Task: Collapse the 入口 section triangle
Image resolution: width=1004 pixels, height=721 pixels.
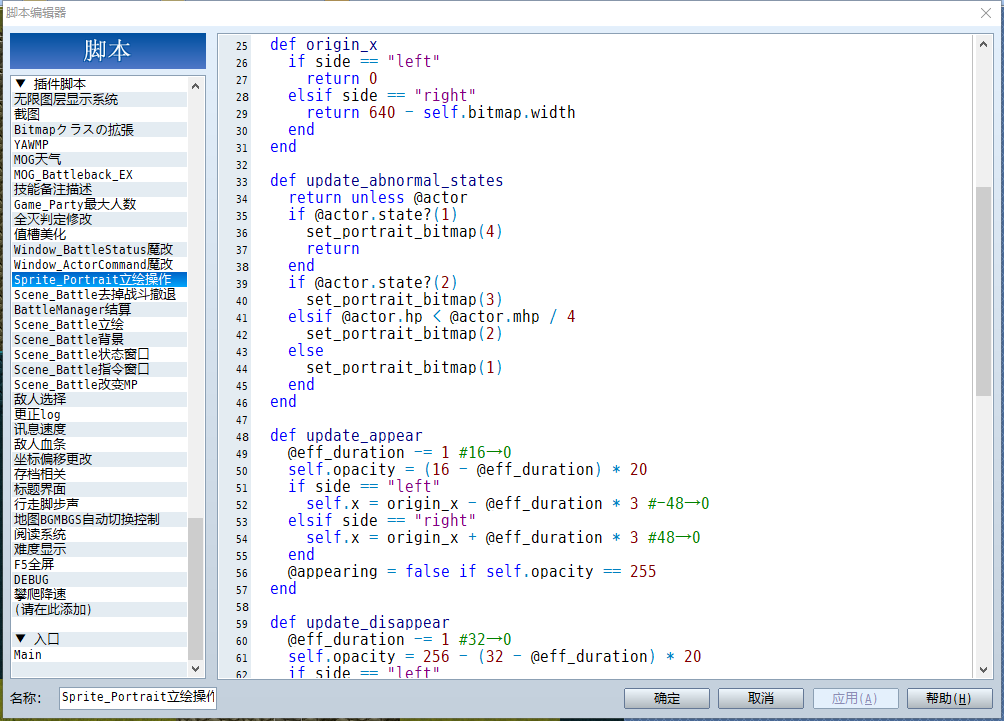Action: pyautogui.click(x=20, y=638)
